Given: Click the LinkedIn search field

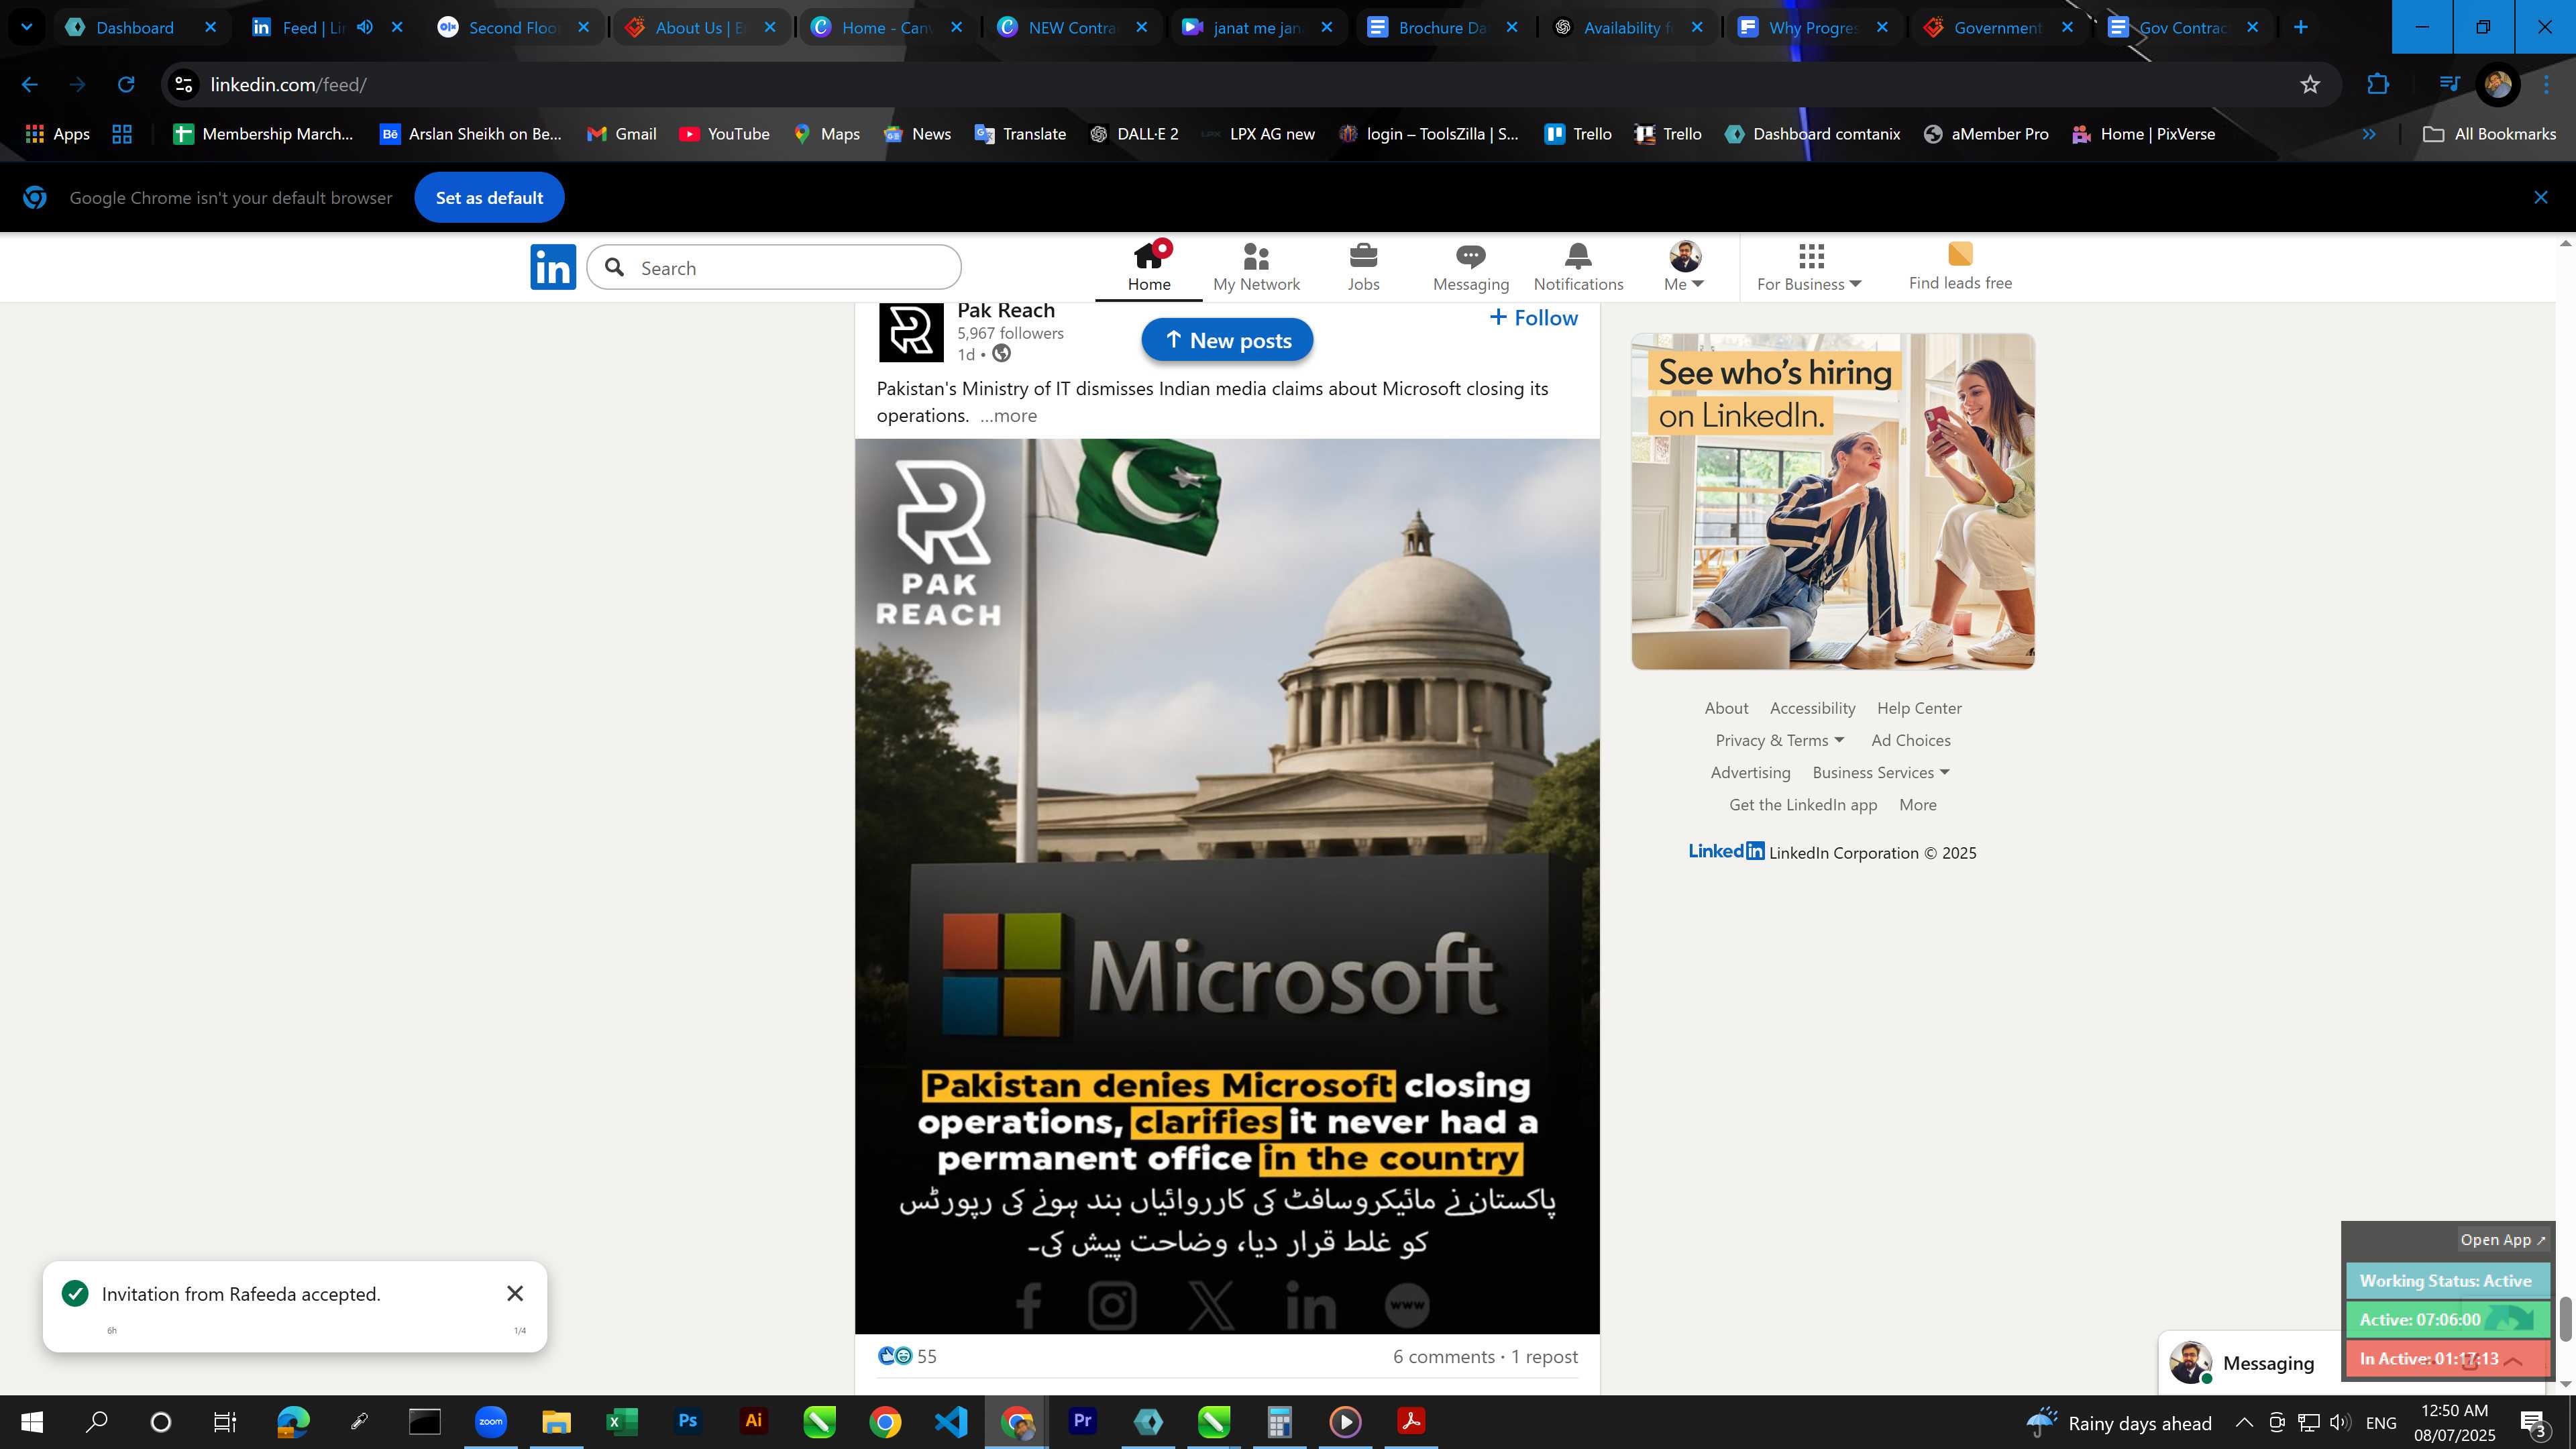Looking at the screenshot, I should tap(774, 268).
